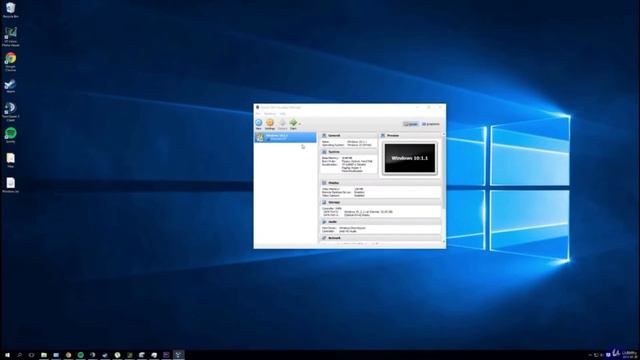Select the Windows 10.1.1 virtual machine entry

(x=285, y=137)
